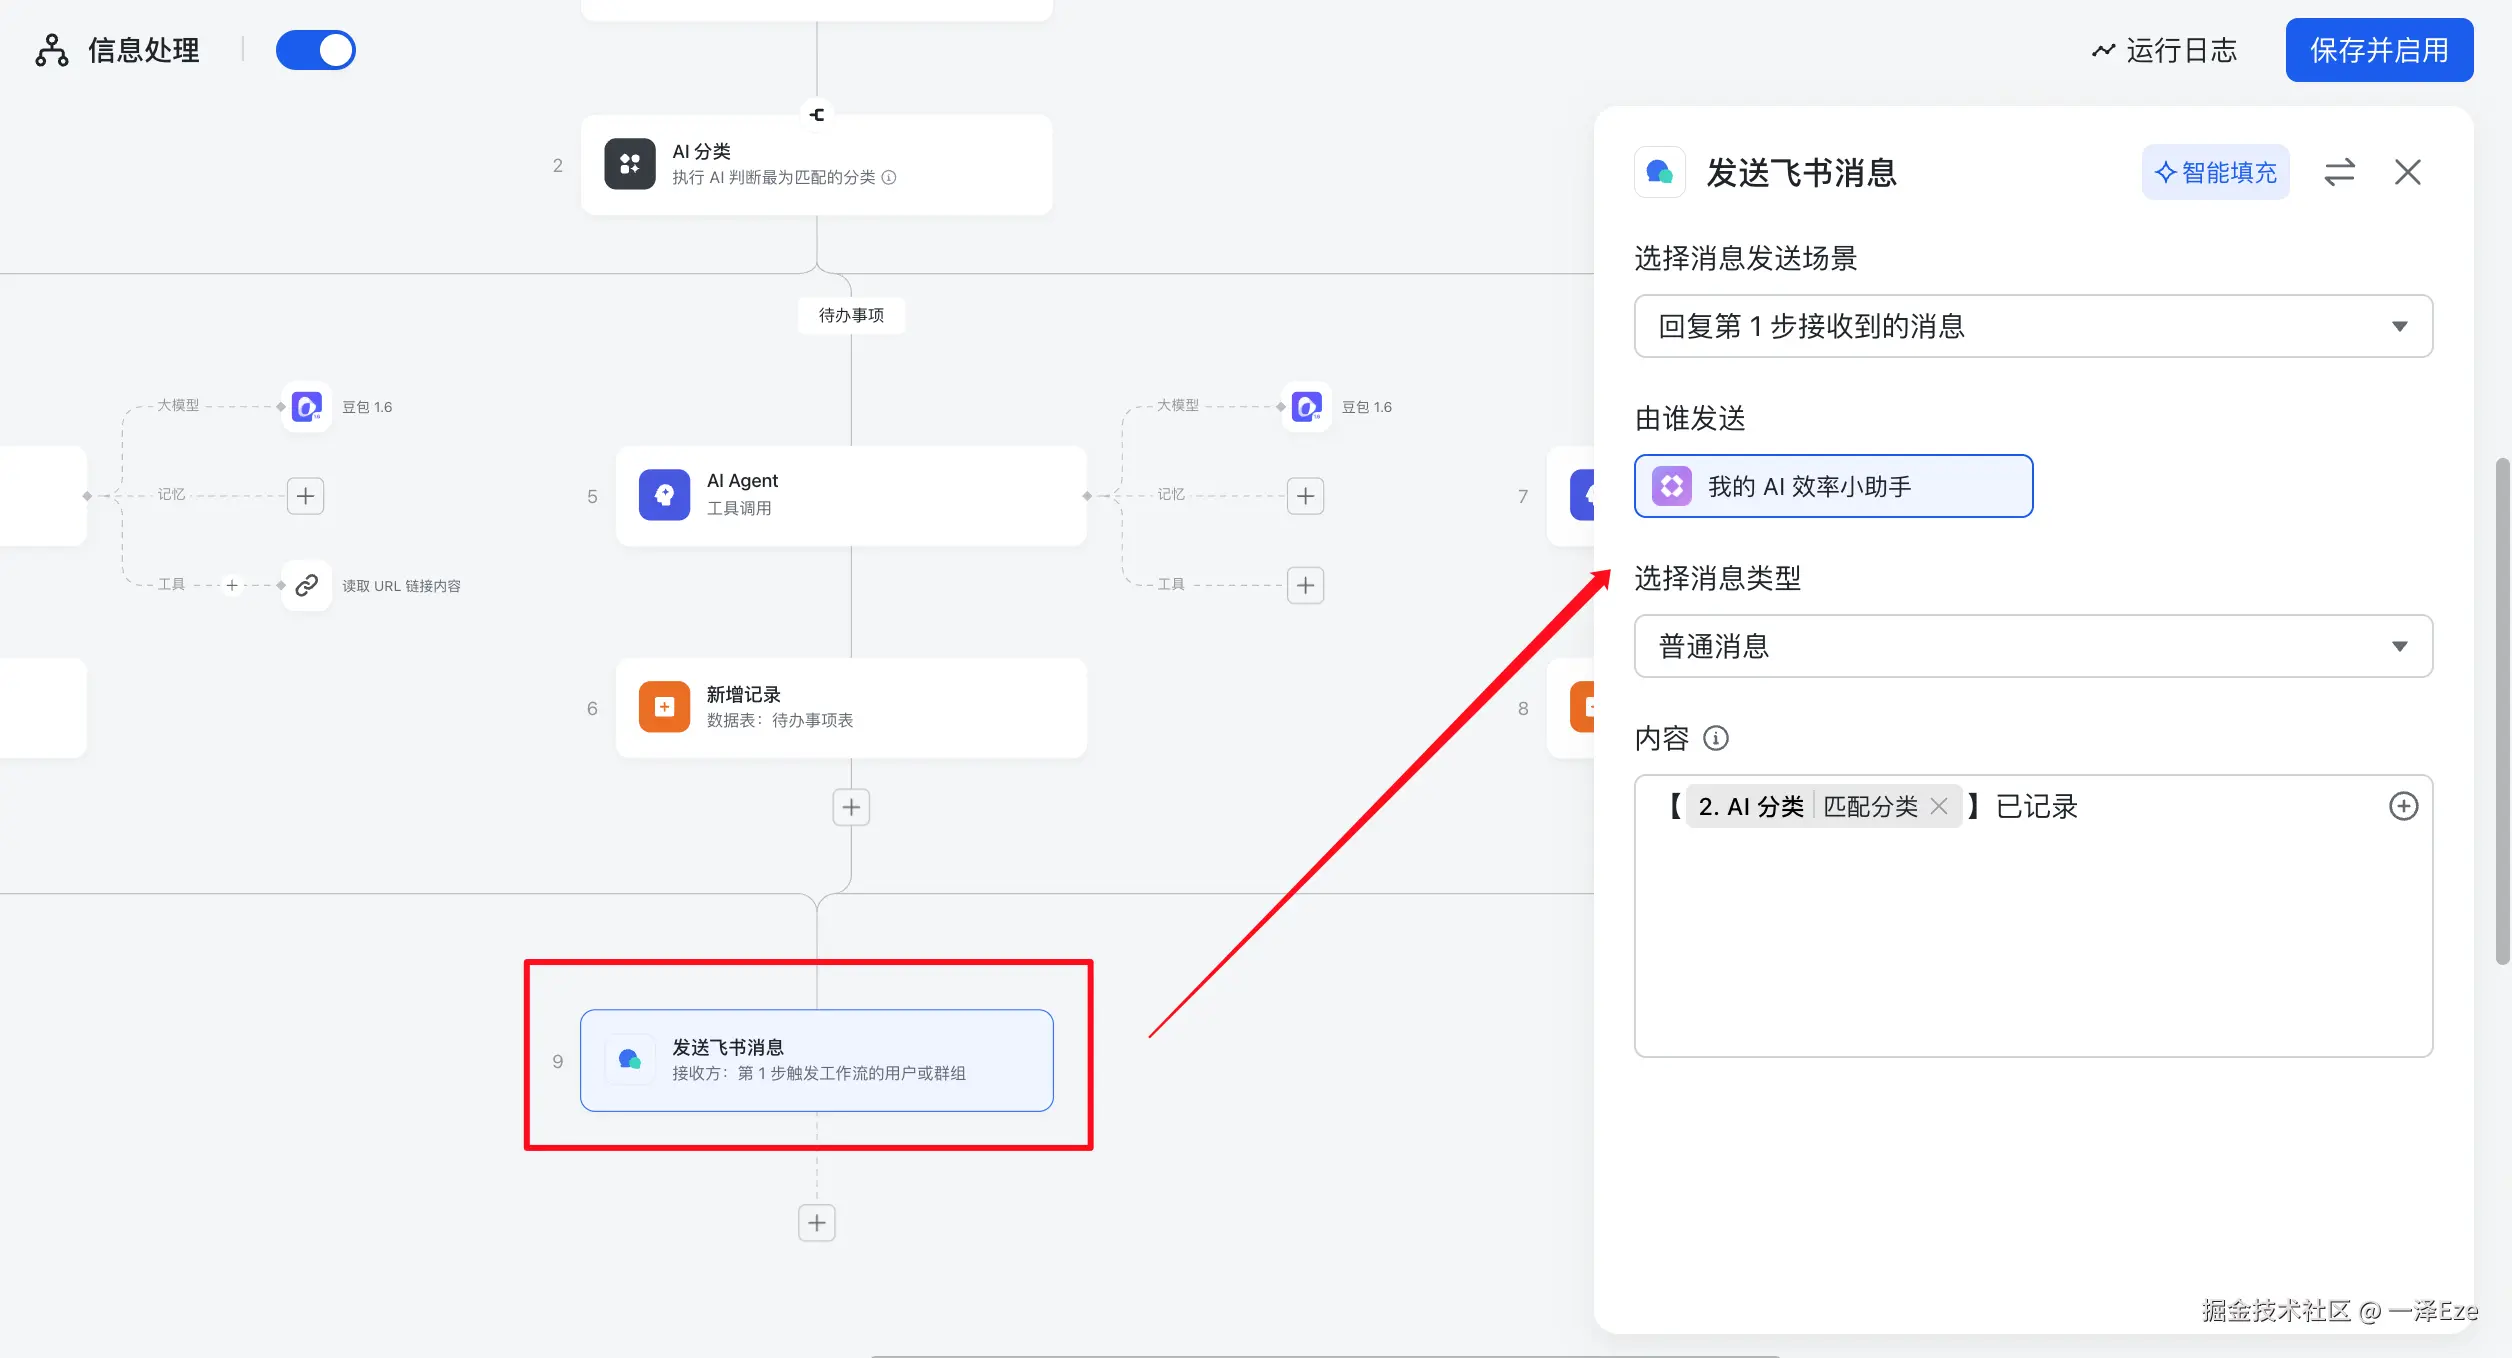2512x1358 pixels.
Task: Select the 新增记录 node icon in step 6
Action: coord(664,707)
